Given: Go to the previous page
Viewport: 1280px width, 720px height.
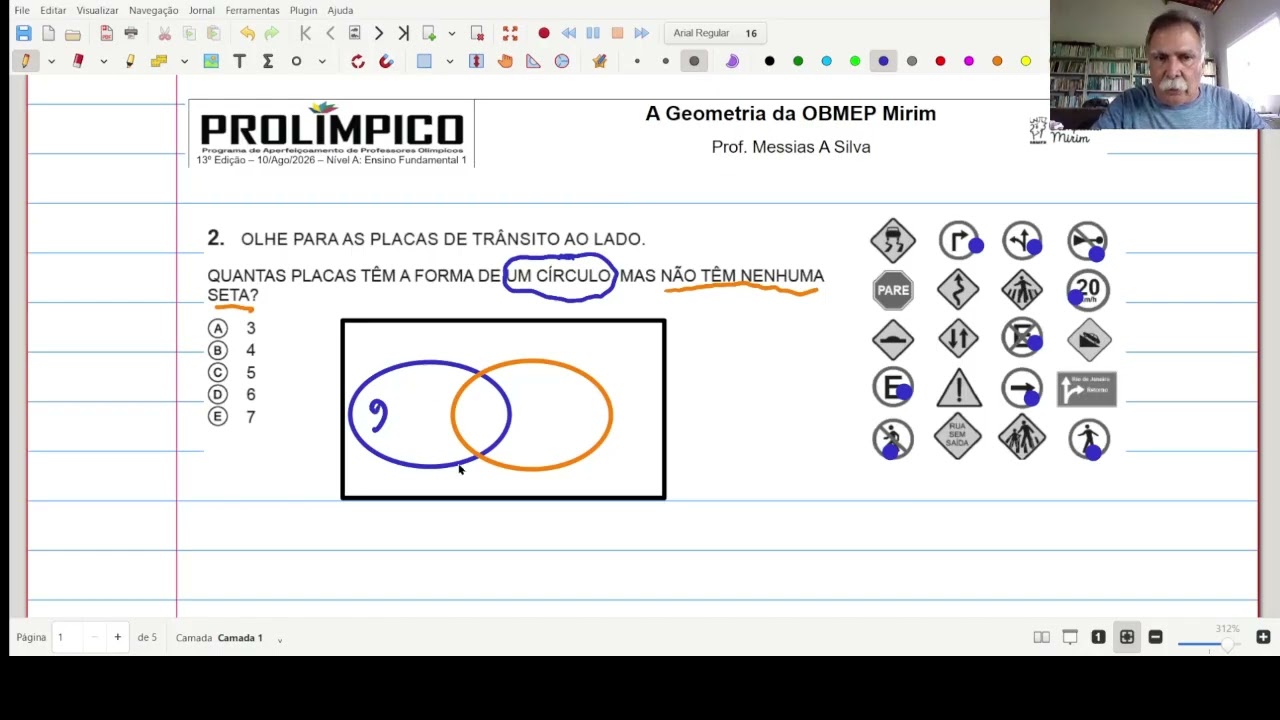Looking at the screenshot, I should pyautogui.click(x=330, y=33).
